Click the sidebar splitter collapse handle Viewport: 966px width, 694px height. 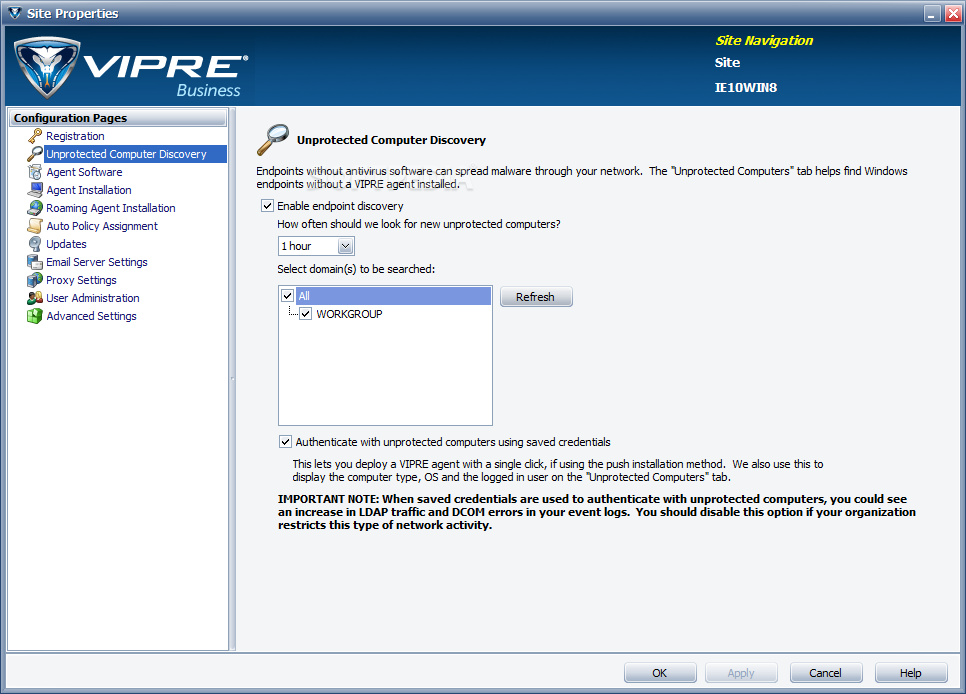pyautogui.click(x=232, y=378)
